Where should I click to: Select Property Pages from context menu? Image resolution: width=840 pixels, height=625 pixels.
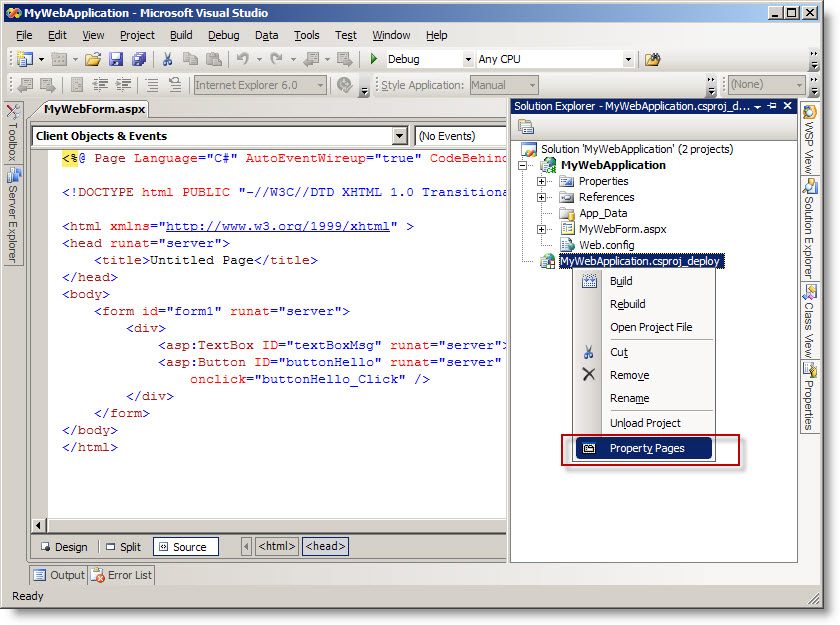pyautogui.click(x=647, y=448)
